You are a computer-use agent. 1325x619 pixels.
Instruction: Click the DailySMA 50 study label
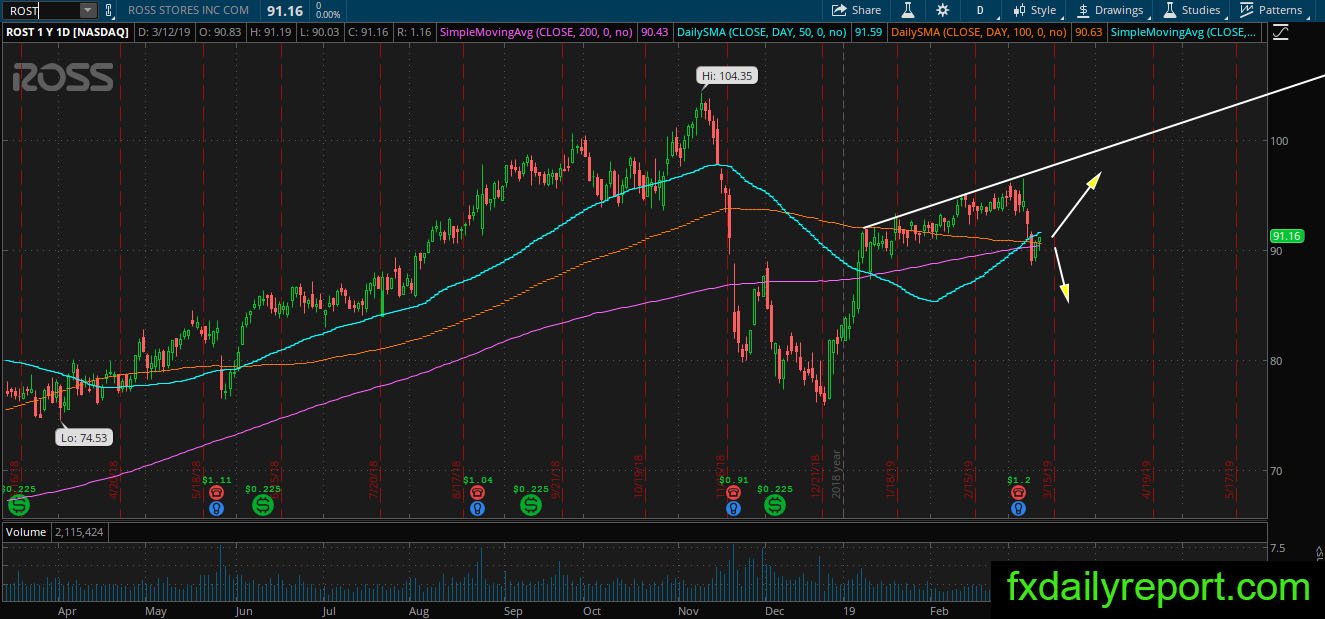[x=764, y=32]
